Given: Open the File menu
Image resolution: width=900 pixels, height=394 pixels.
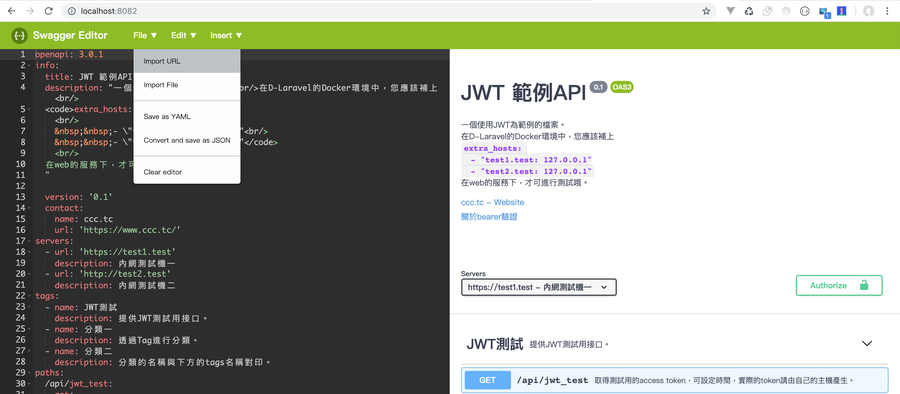Looking at the screenshot, I should [x=145, y=36].
